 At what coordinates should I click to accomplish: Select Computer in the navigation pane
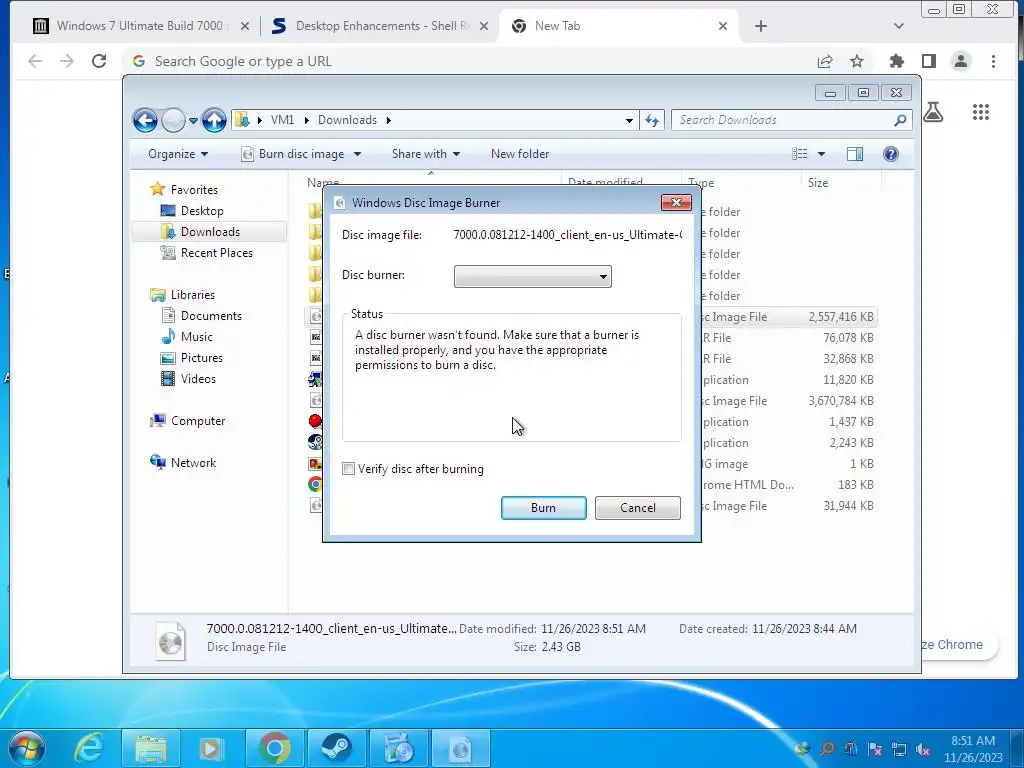pyautogui.click(x=198, y=421)
